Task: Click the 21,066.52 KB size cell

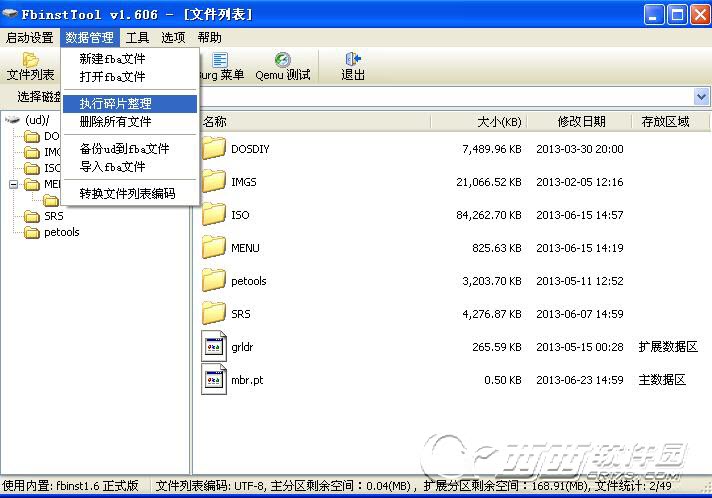Action: click(x=489, y=182)
